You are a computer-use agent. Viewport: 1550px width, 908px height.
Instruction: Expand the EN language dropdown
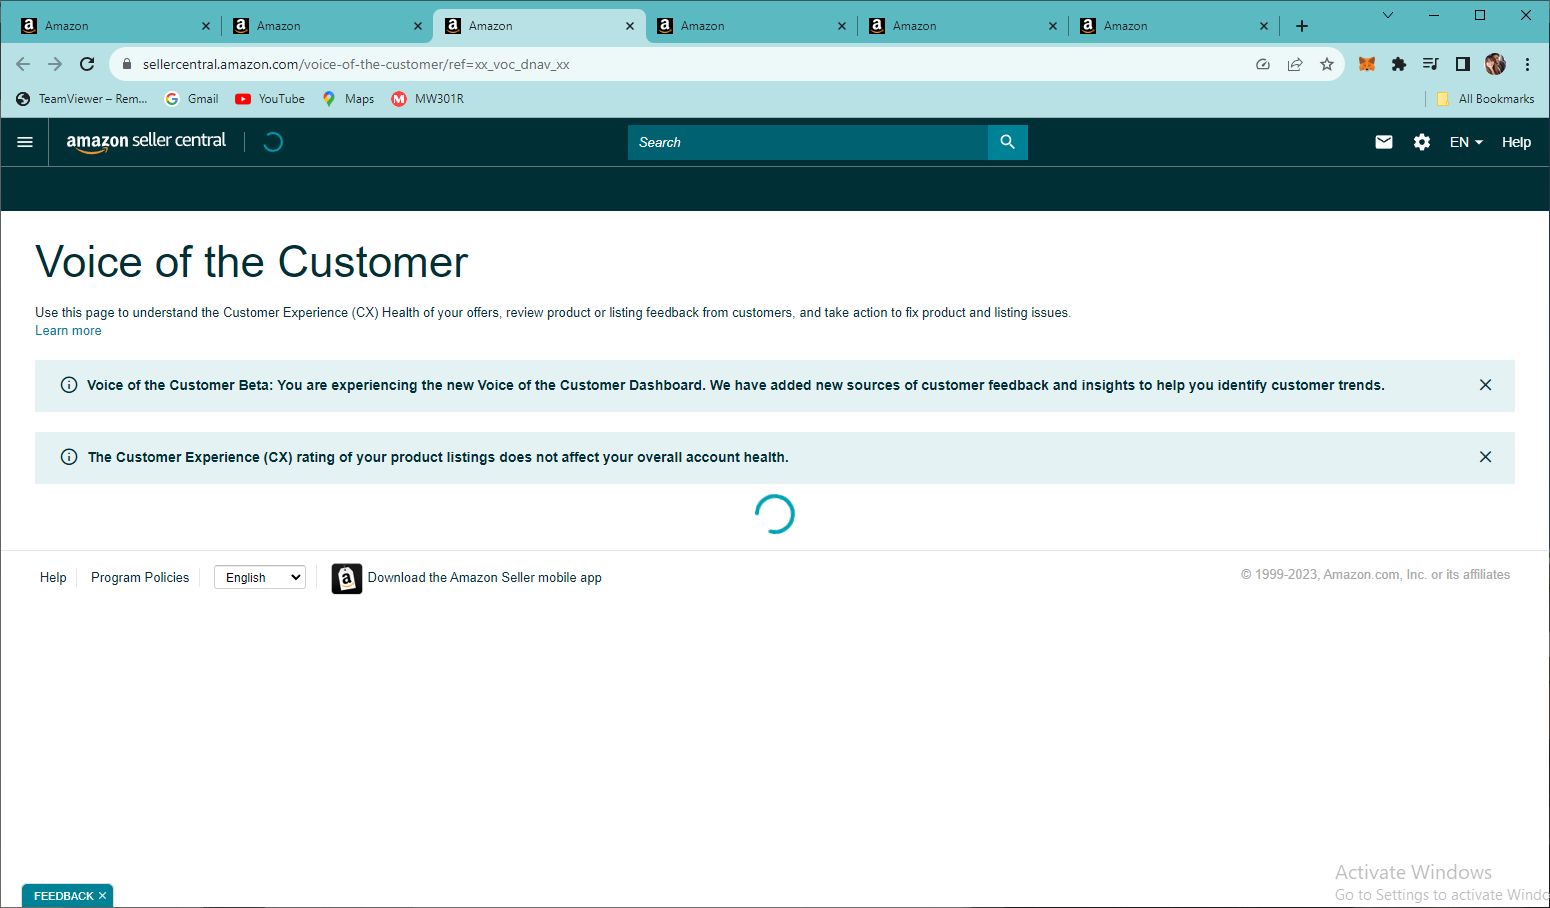click(1466, 142)
